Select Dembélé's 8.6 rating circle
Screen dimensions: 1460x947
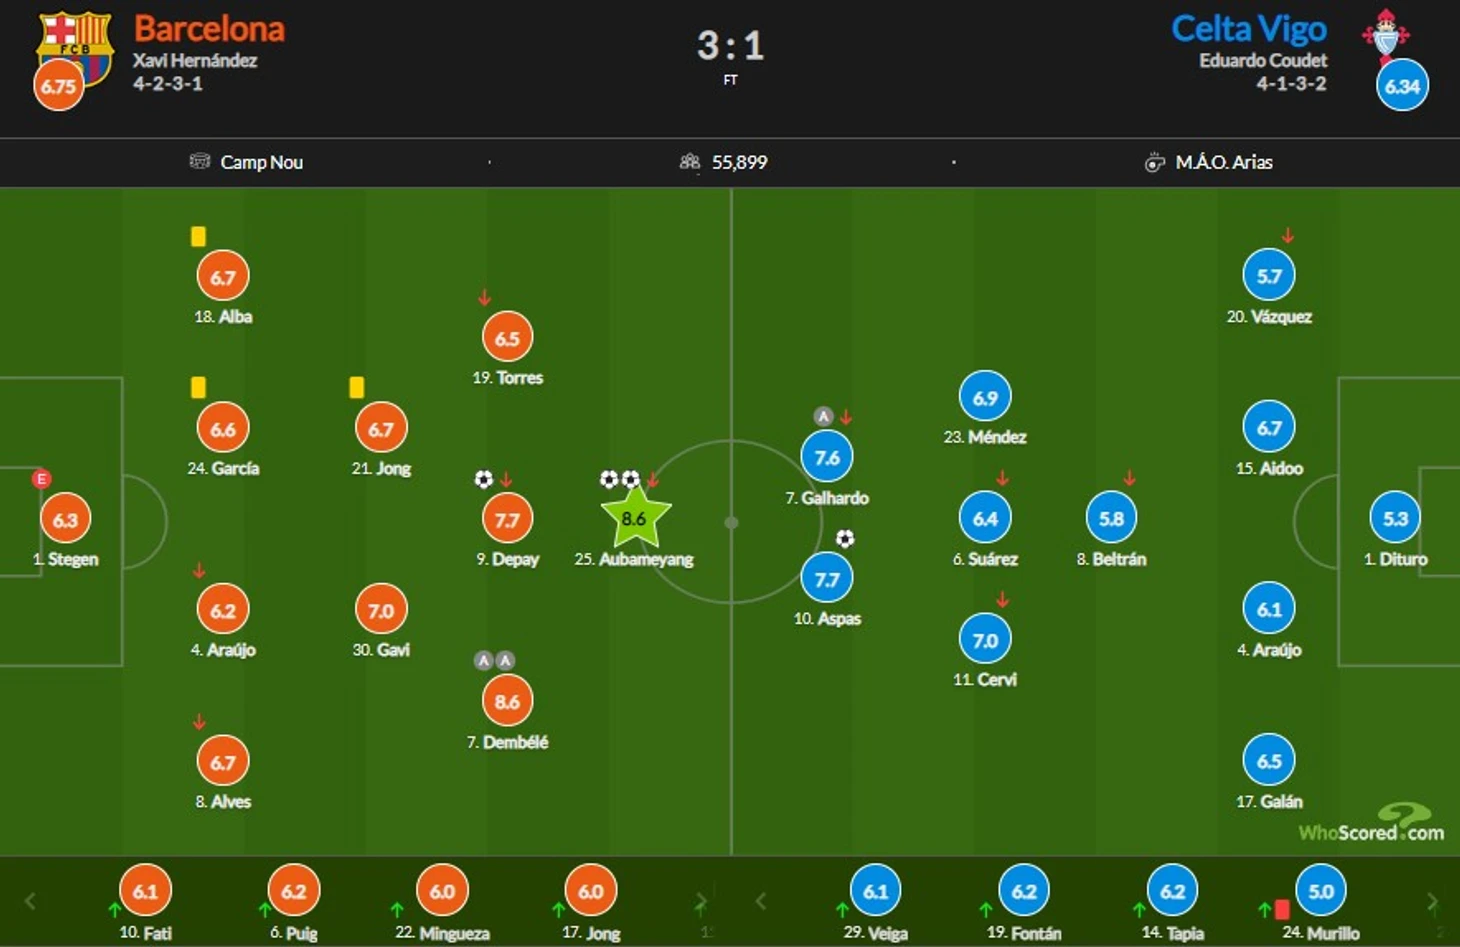click(x=507, y=701)
